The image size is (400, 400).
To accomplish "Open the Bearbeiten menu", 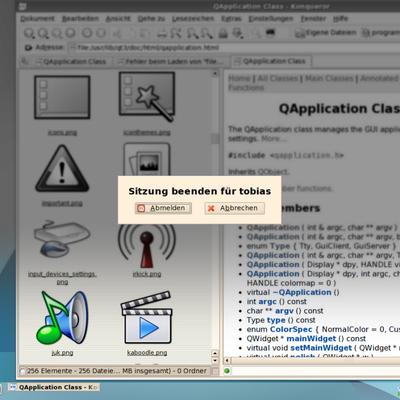I will [x=80, y=19].
